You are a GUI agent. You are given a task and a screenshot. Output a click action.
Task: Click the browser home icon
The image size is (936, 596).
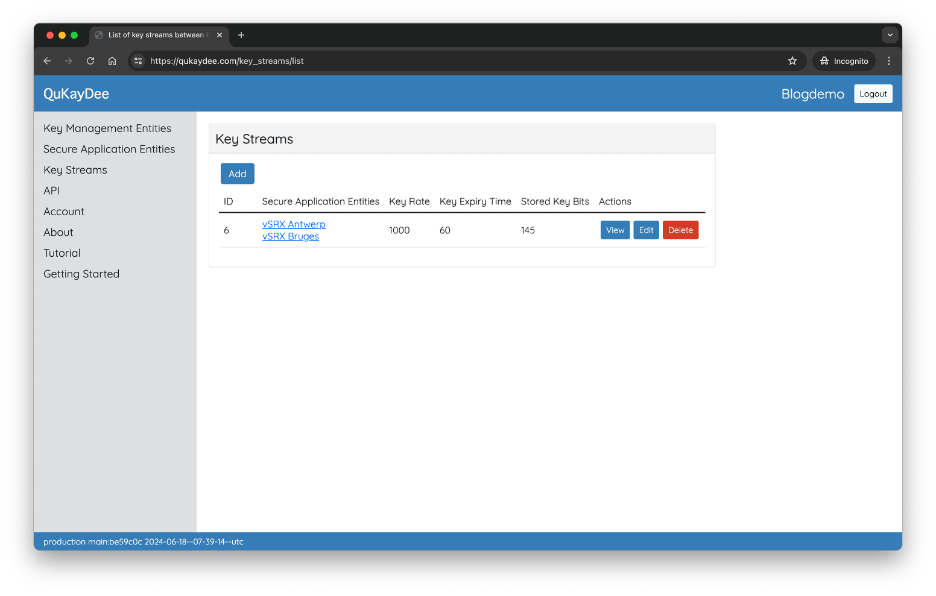tap(112, 61)
